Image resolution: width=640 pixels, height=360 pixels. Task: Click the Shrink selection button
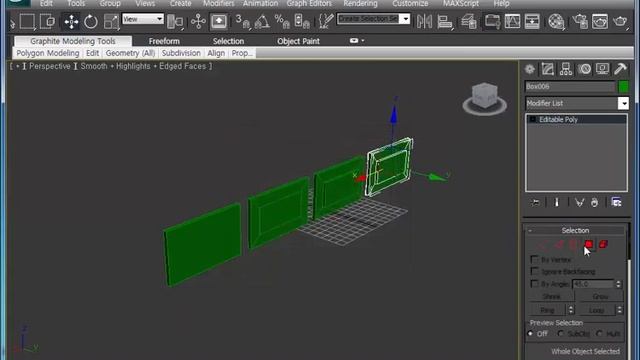pyautogui.click(x=551, y=296)
